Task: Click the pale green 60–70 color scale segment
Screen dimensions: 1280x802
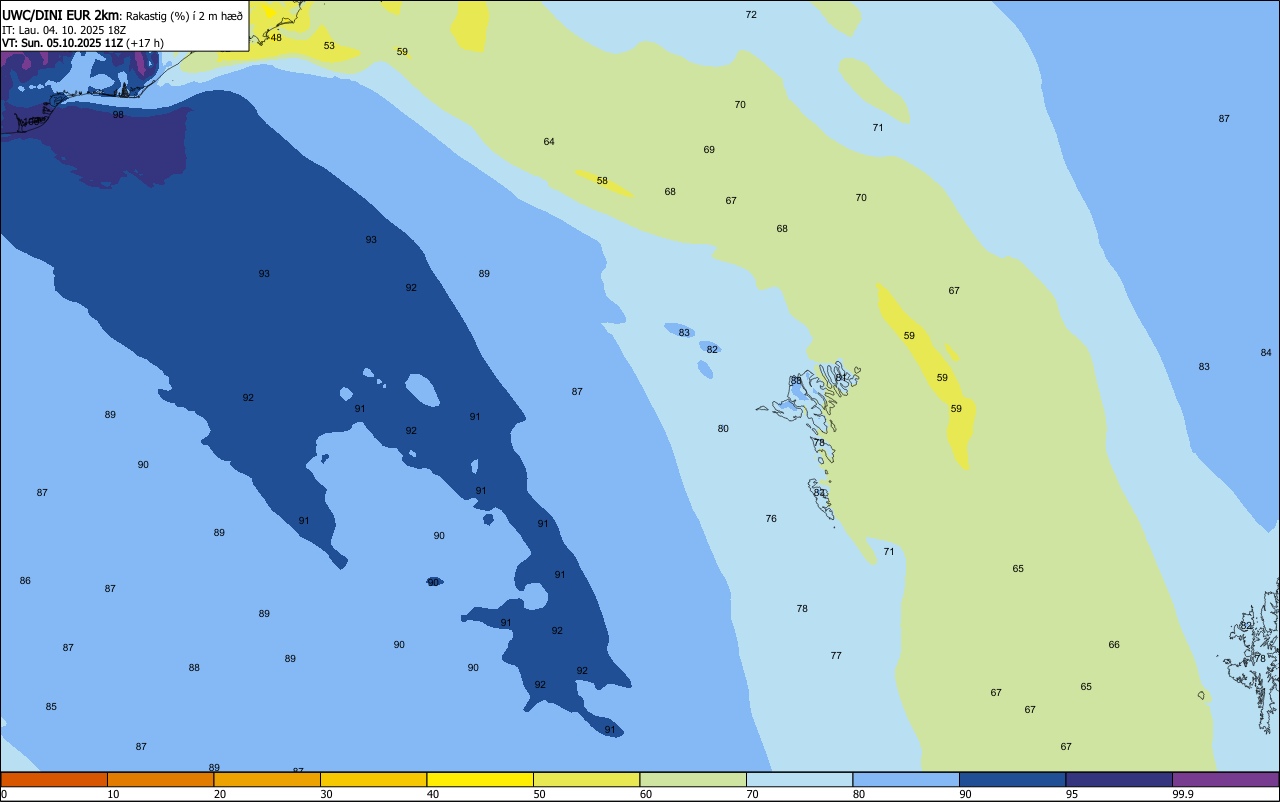Action: tap(693, 779)
